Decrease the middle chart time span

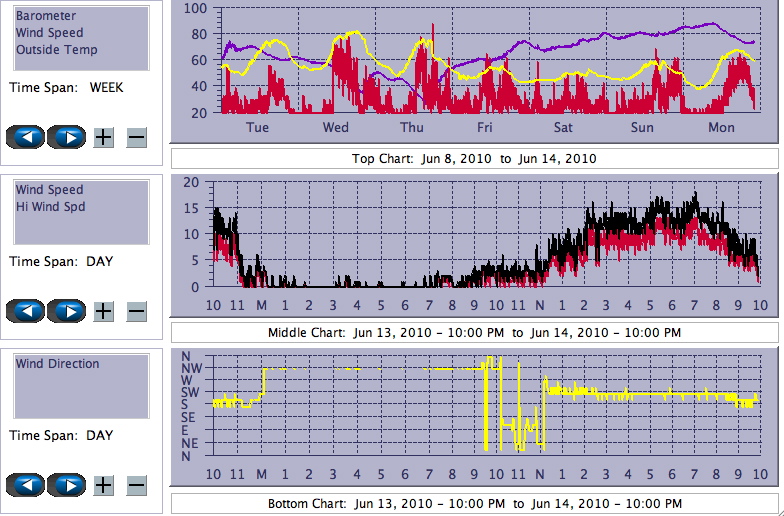(x=137, y=311)
